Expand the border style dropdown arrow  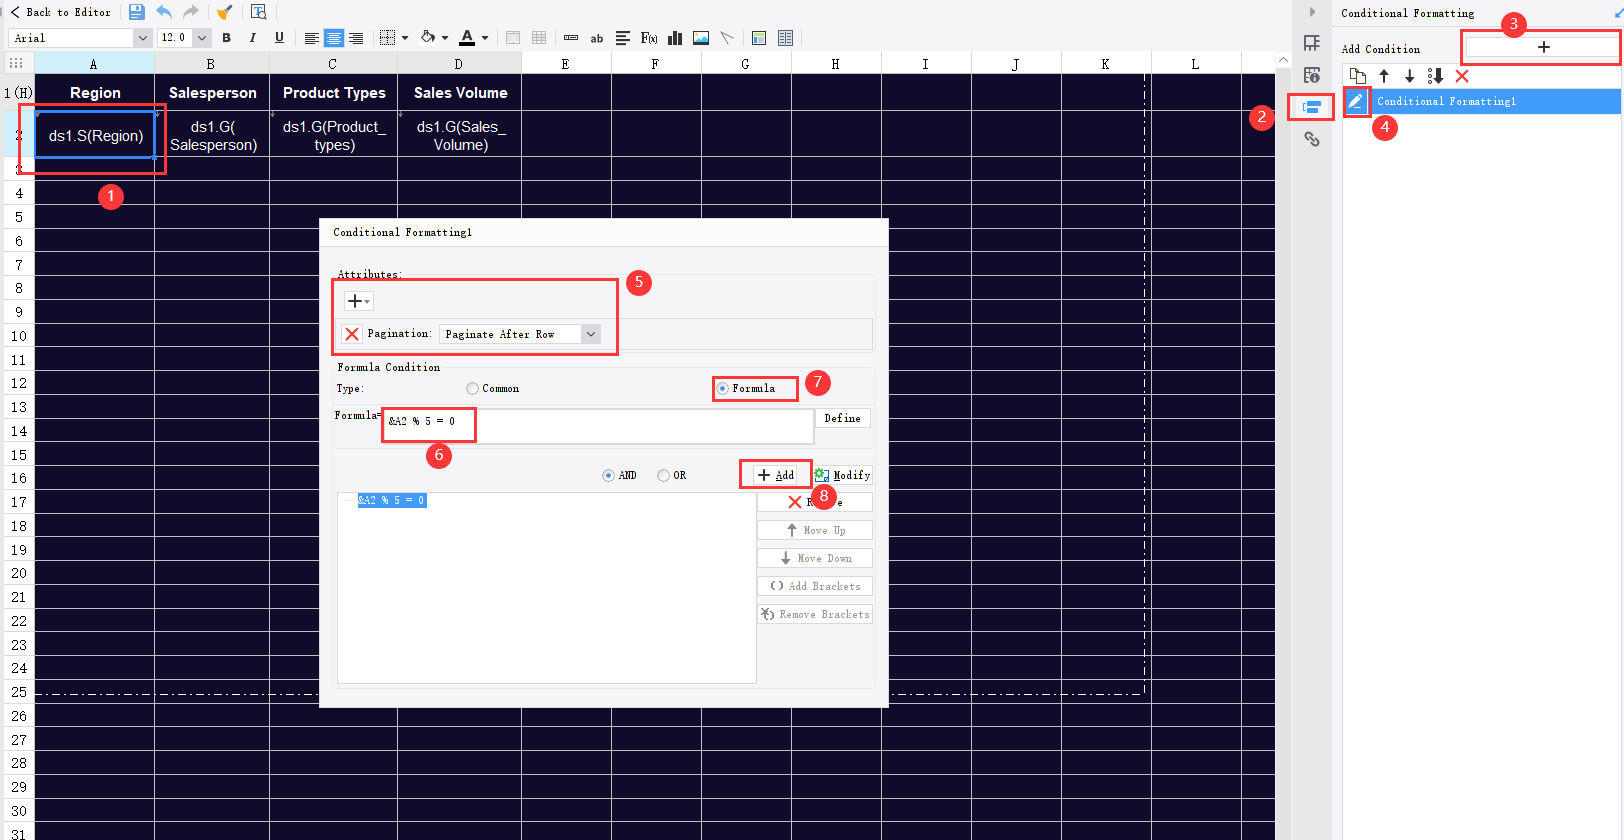click(405, 38)
